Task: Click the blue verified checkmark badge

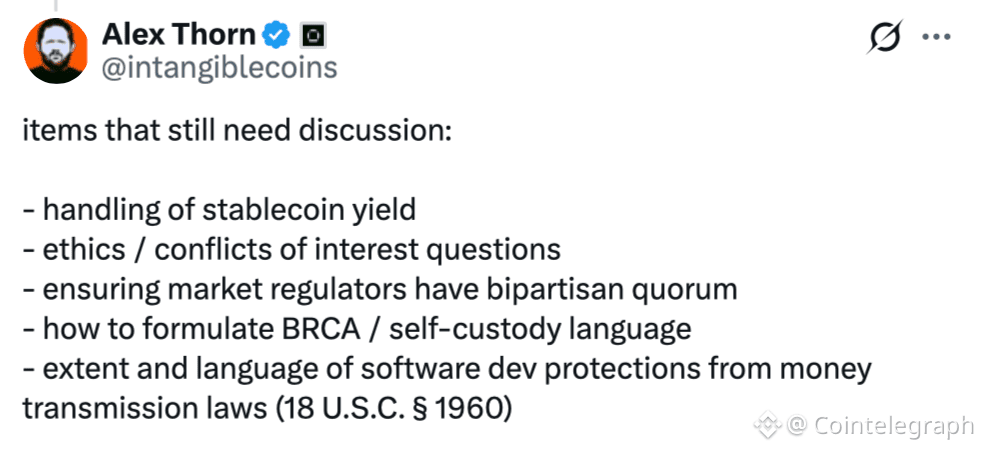Action: (x=276, y=36)
